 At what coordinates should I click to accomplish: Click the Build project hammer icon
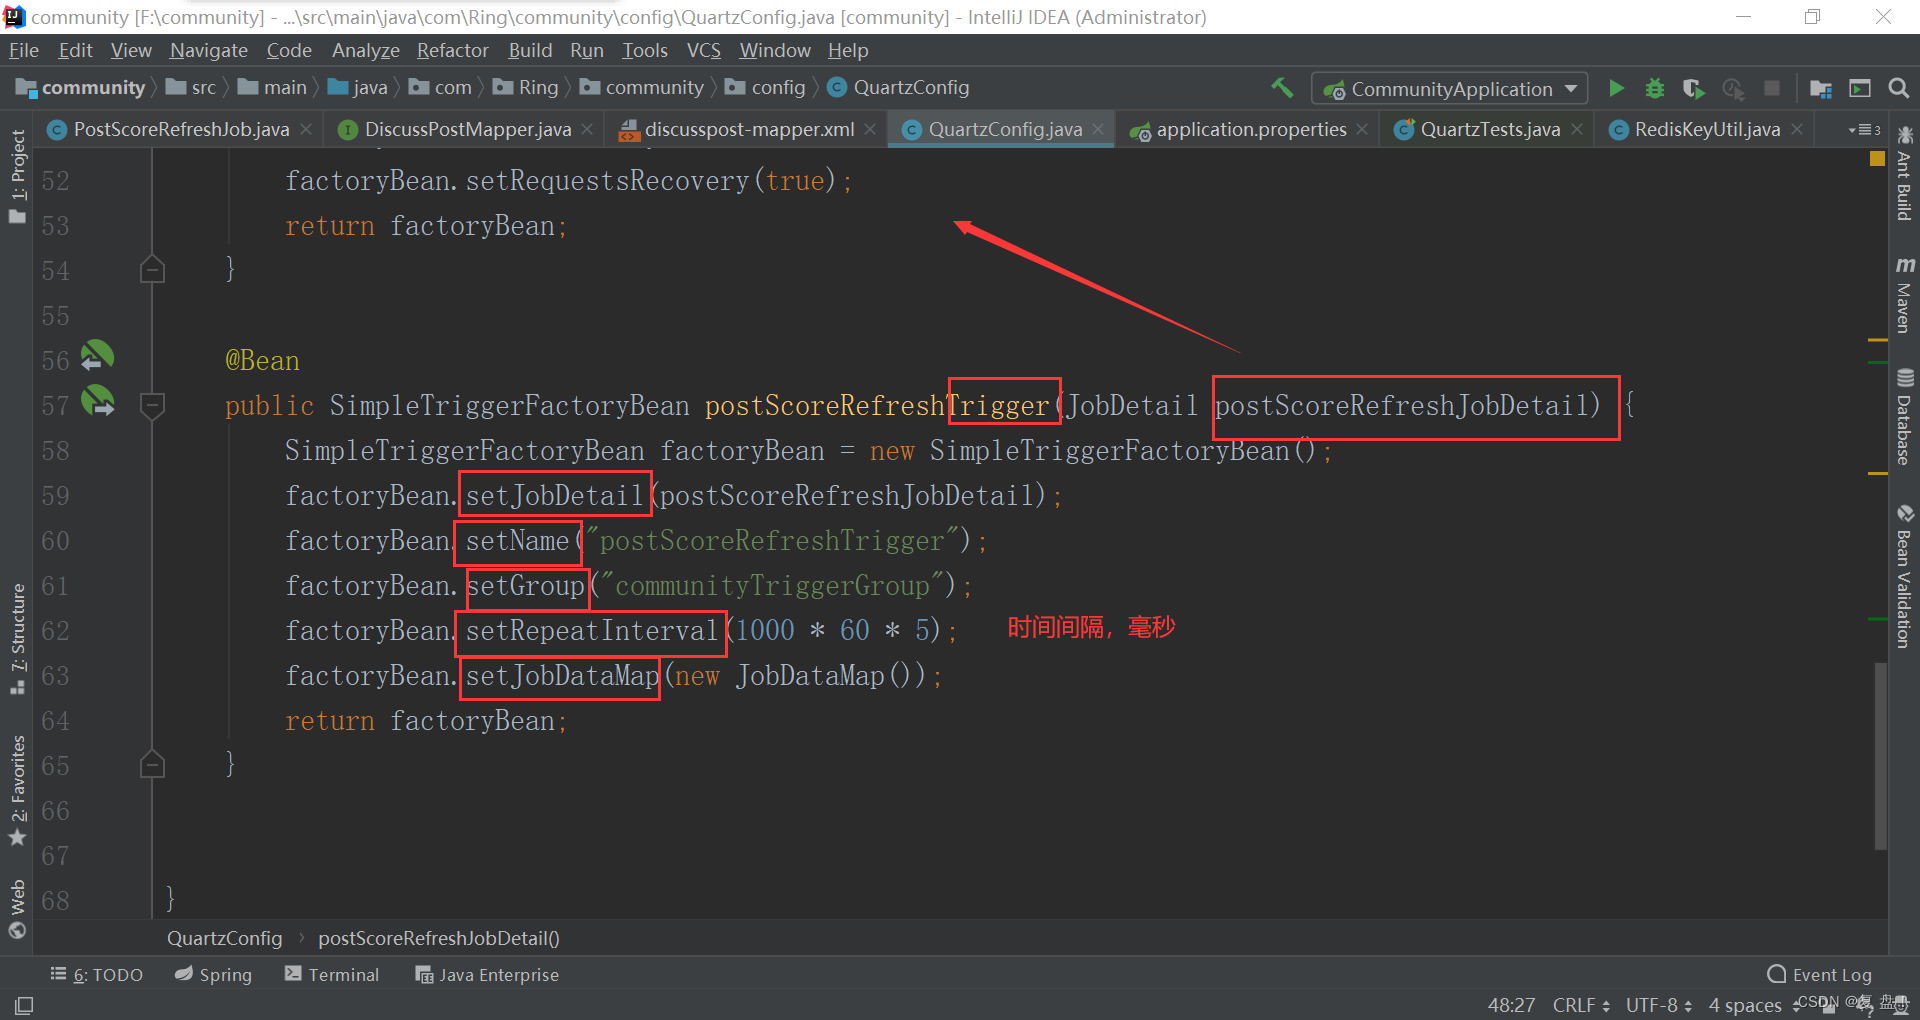1282,88
